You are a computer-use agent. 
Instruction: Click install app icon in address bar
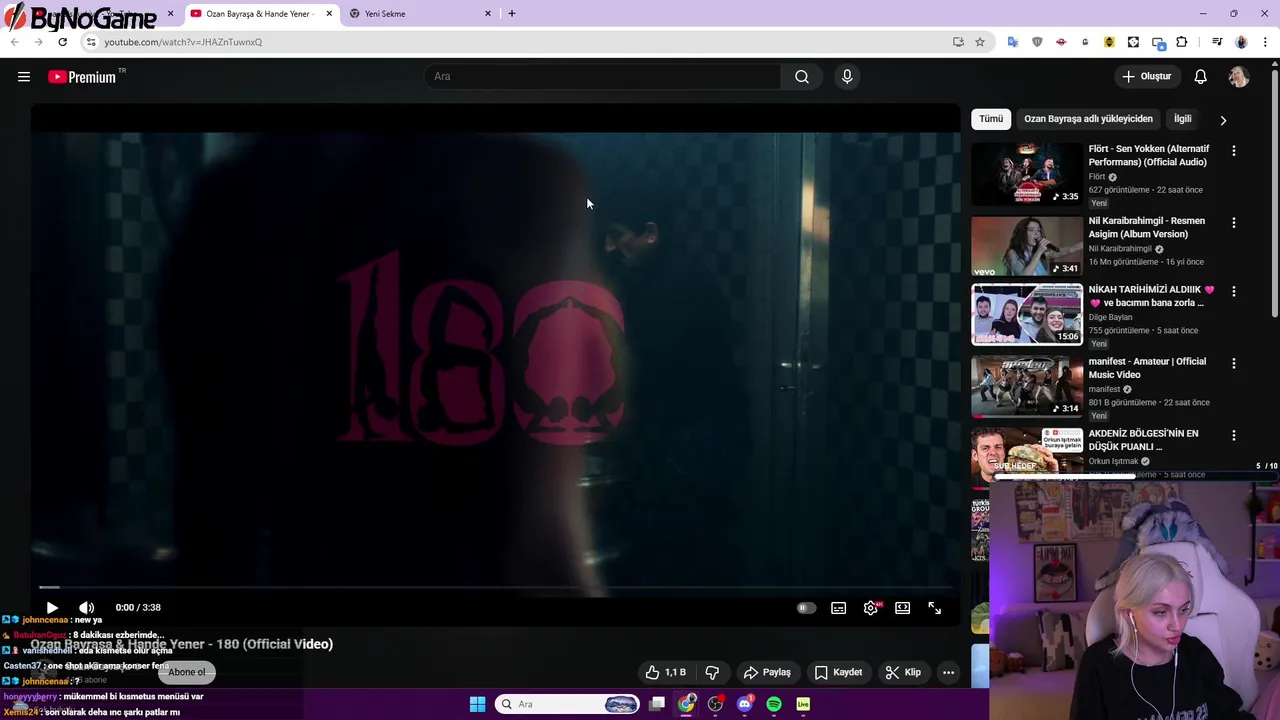958,42
